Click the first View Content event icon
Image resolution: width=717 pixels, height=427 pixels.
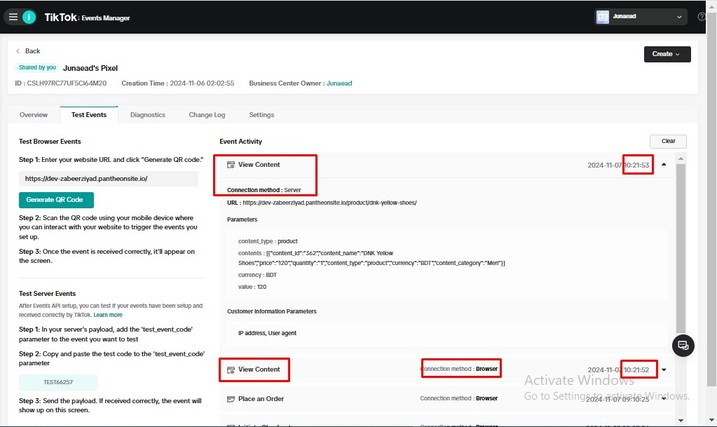(231, 164)
